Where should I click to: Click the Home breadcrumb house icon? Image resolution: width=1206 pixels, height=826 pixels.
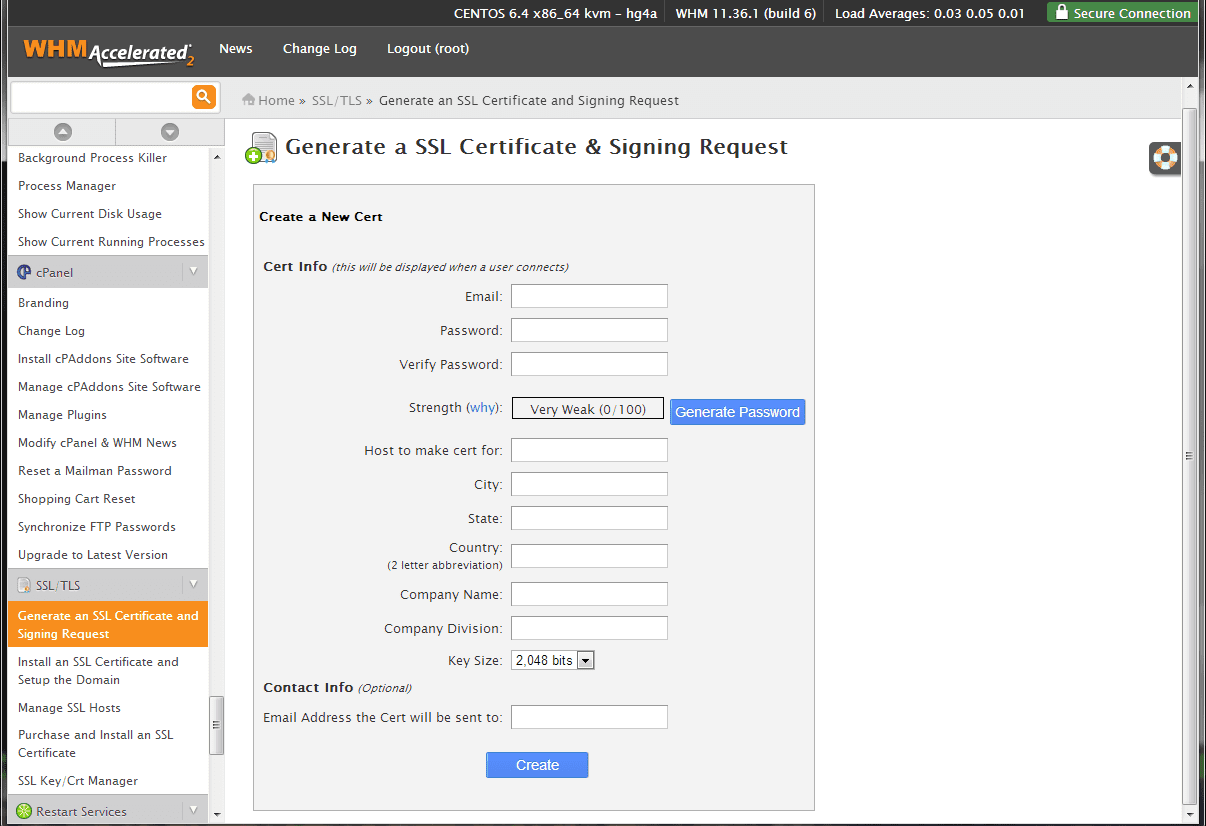point(248,100)
